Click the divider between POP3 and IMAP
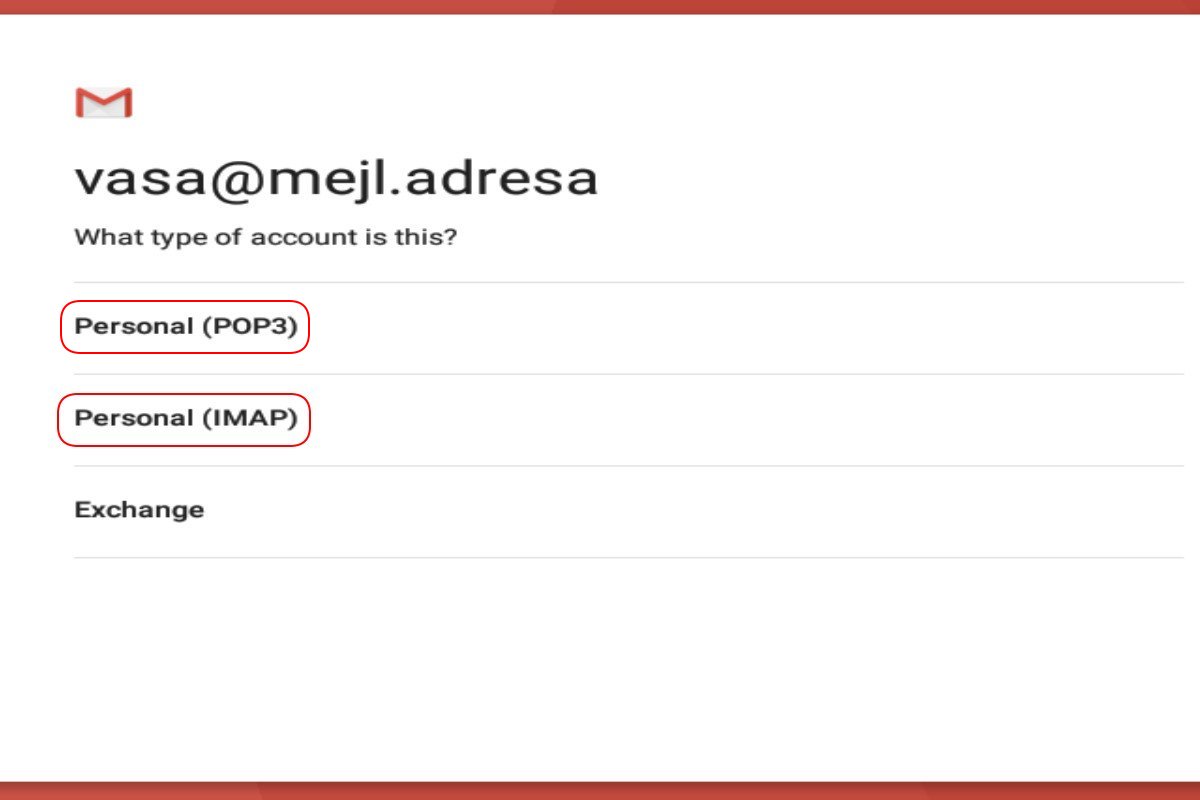Screen dimensions: 1200x800 point(629,374)
